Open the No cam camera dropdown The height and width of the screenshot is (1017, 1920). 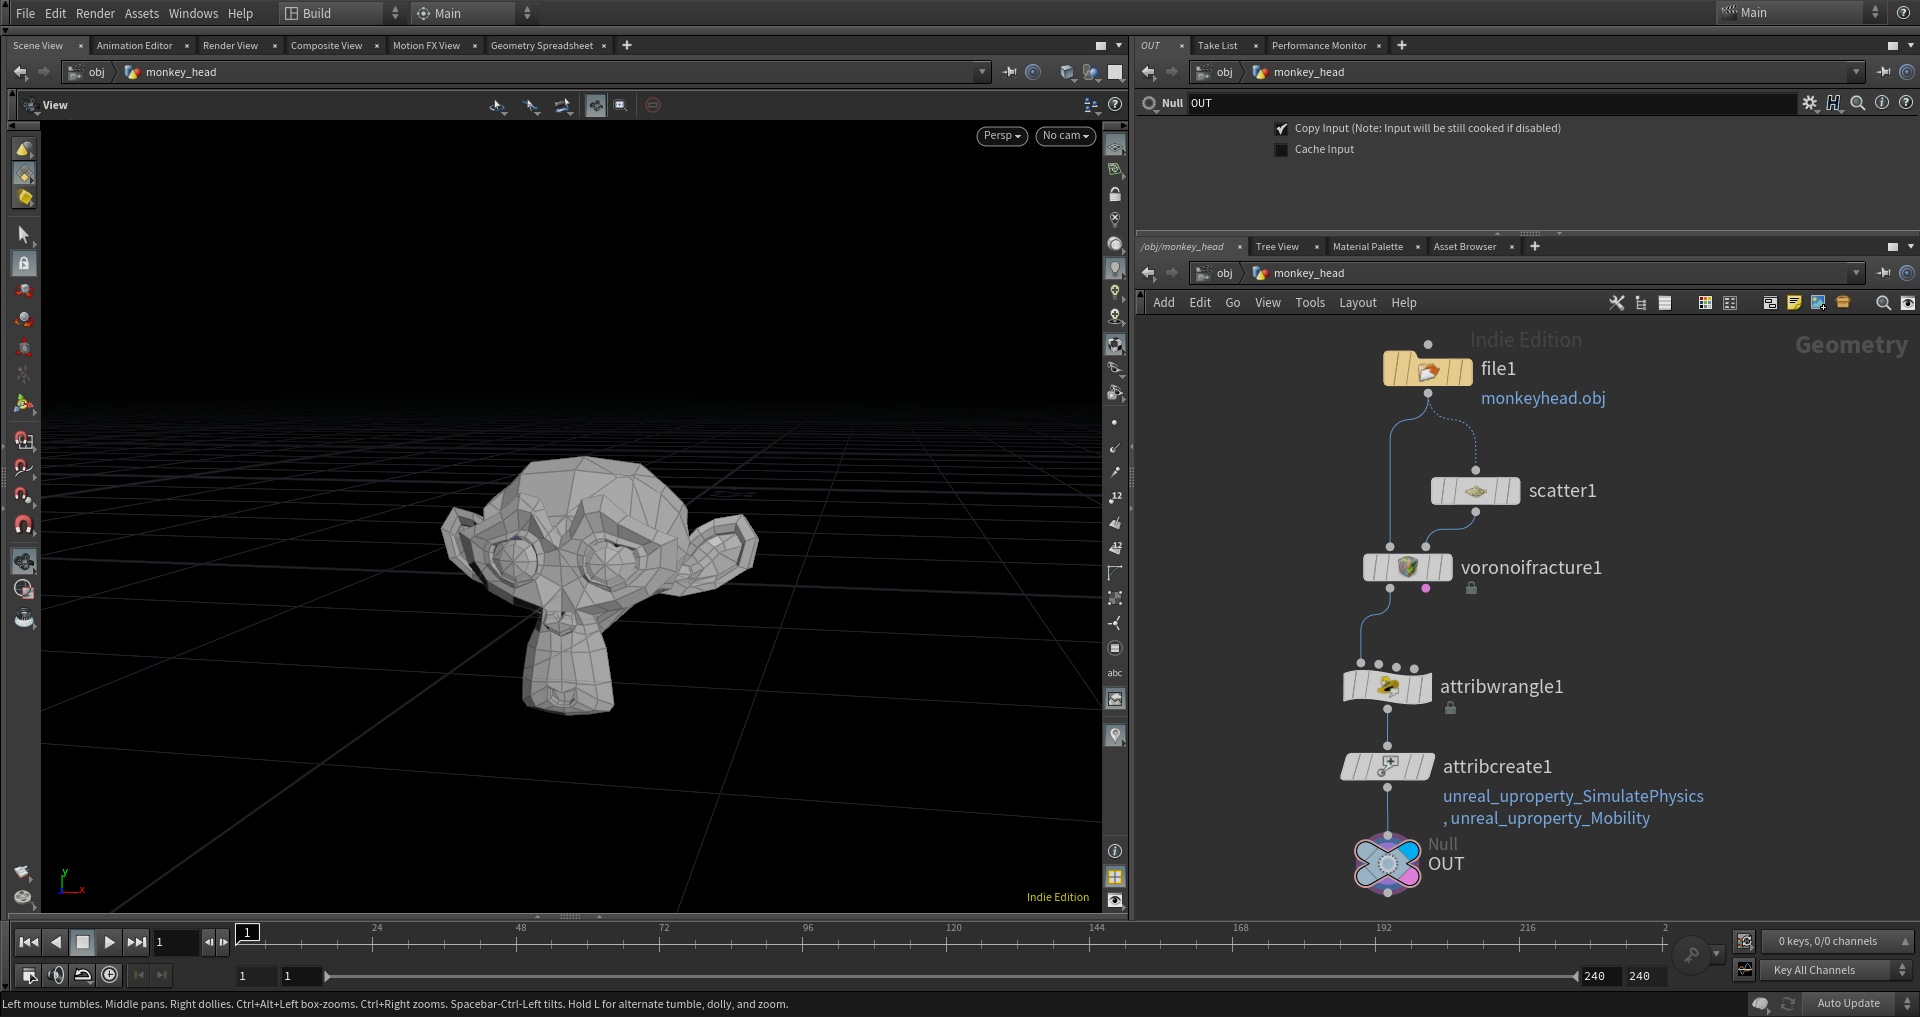click(x=1066, y=136)
